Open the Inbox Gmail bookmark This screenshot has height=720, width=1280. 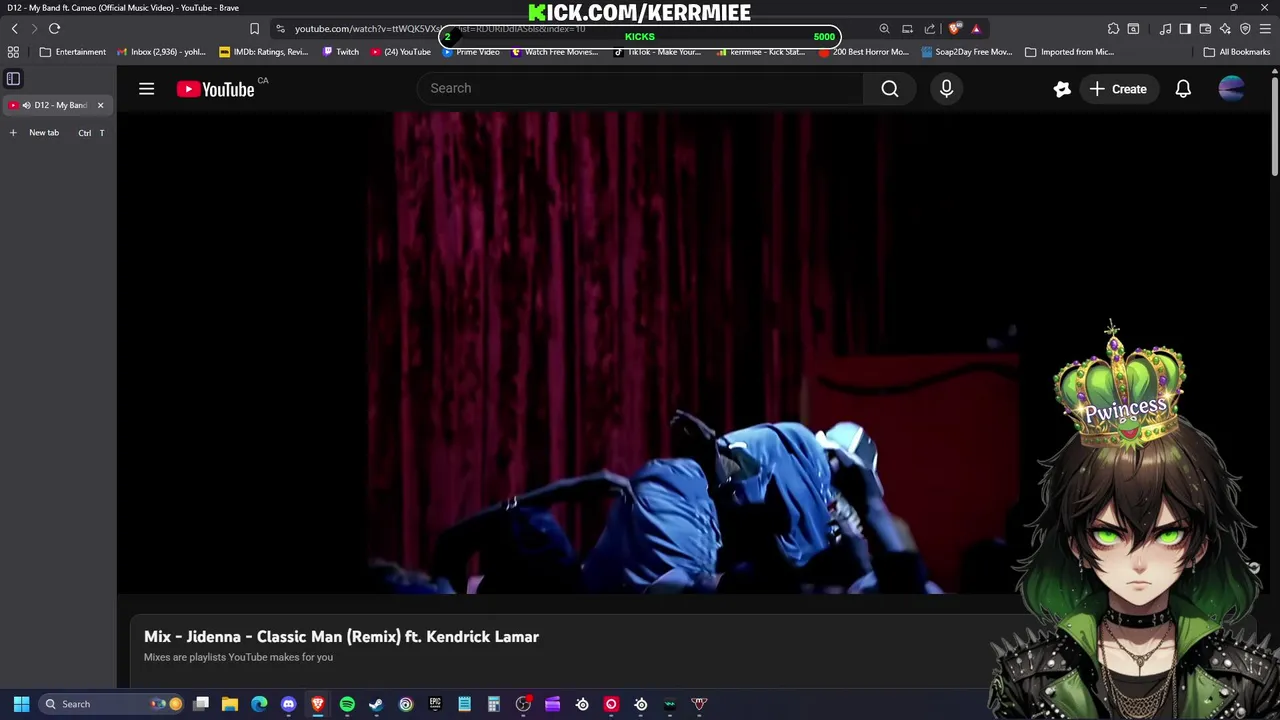[161, 52]
